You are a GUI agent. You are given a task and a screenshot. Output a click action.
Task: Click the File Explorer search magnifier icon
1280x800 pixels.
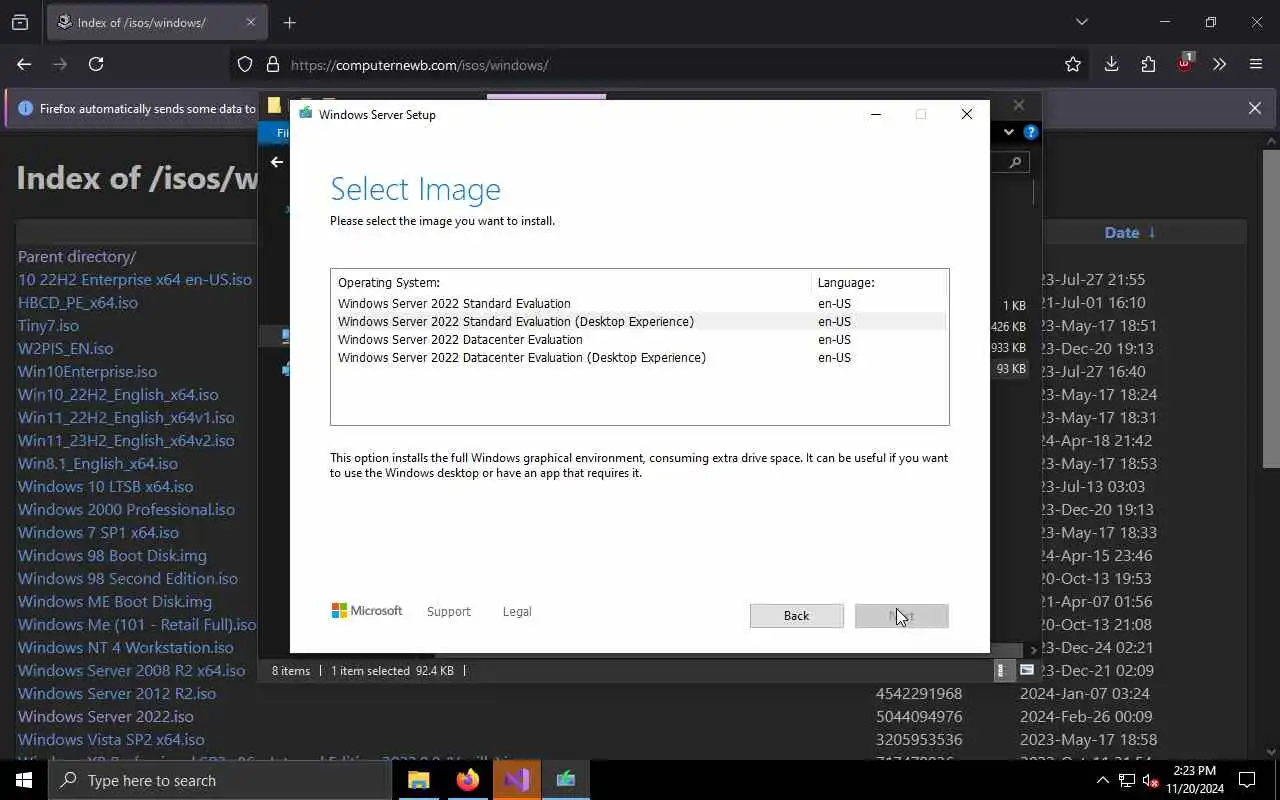(1015, 162)
